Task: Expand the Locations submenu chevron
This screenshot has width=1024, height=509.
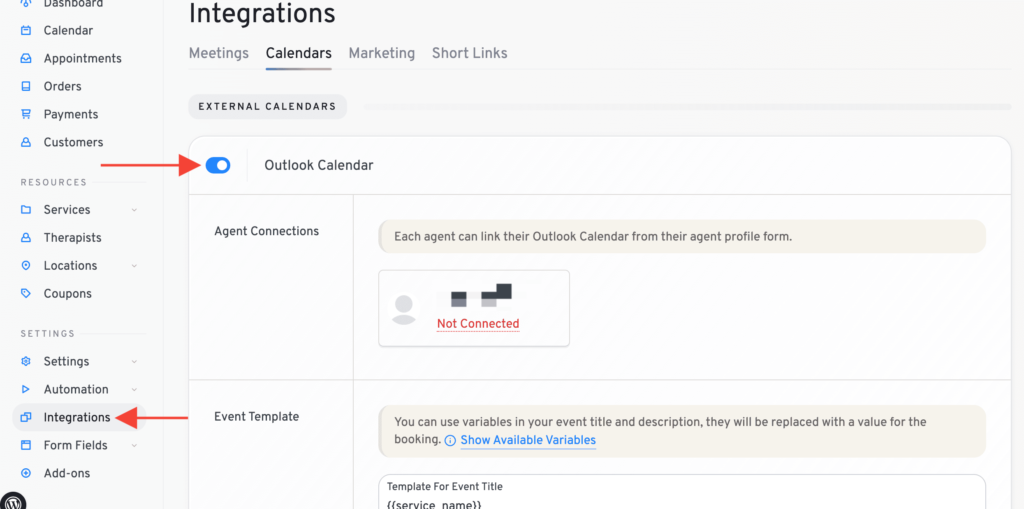Action: (134, 266)
